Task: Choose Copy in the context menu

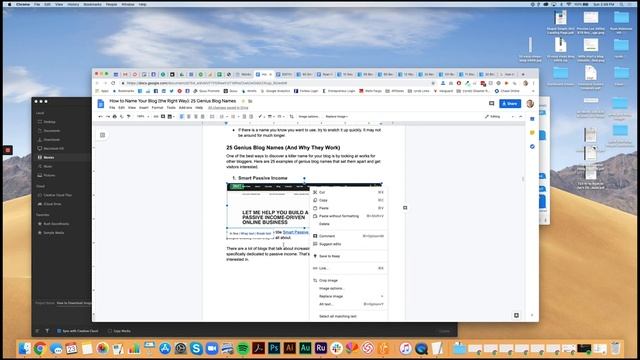Action: pyautogui.click(x=348, y=200)
